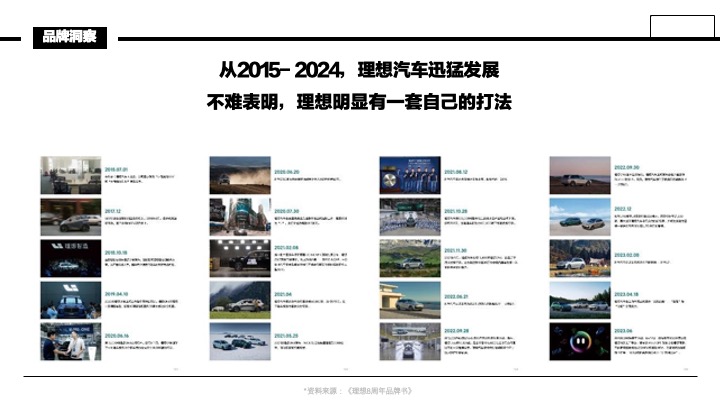This screenshot has width=720, height=405.
Task: Open the SUV in green alpine valley photo
Action: click(x=410, y=259)
